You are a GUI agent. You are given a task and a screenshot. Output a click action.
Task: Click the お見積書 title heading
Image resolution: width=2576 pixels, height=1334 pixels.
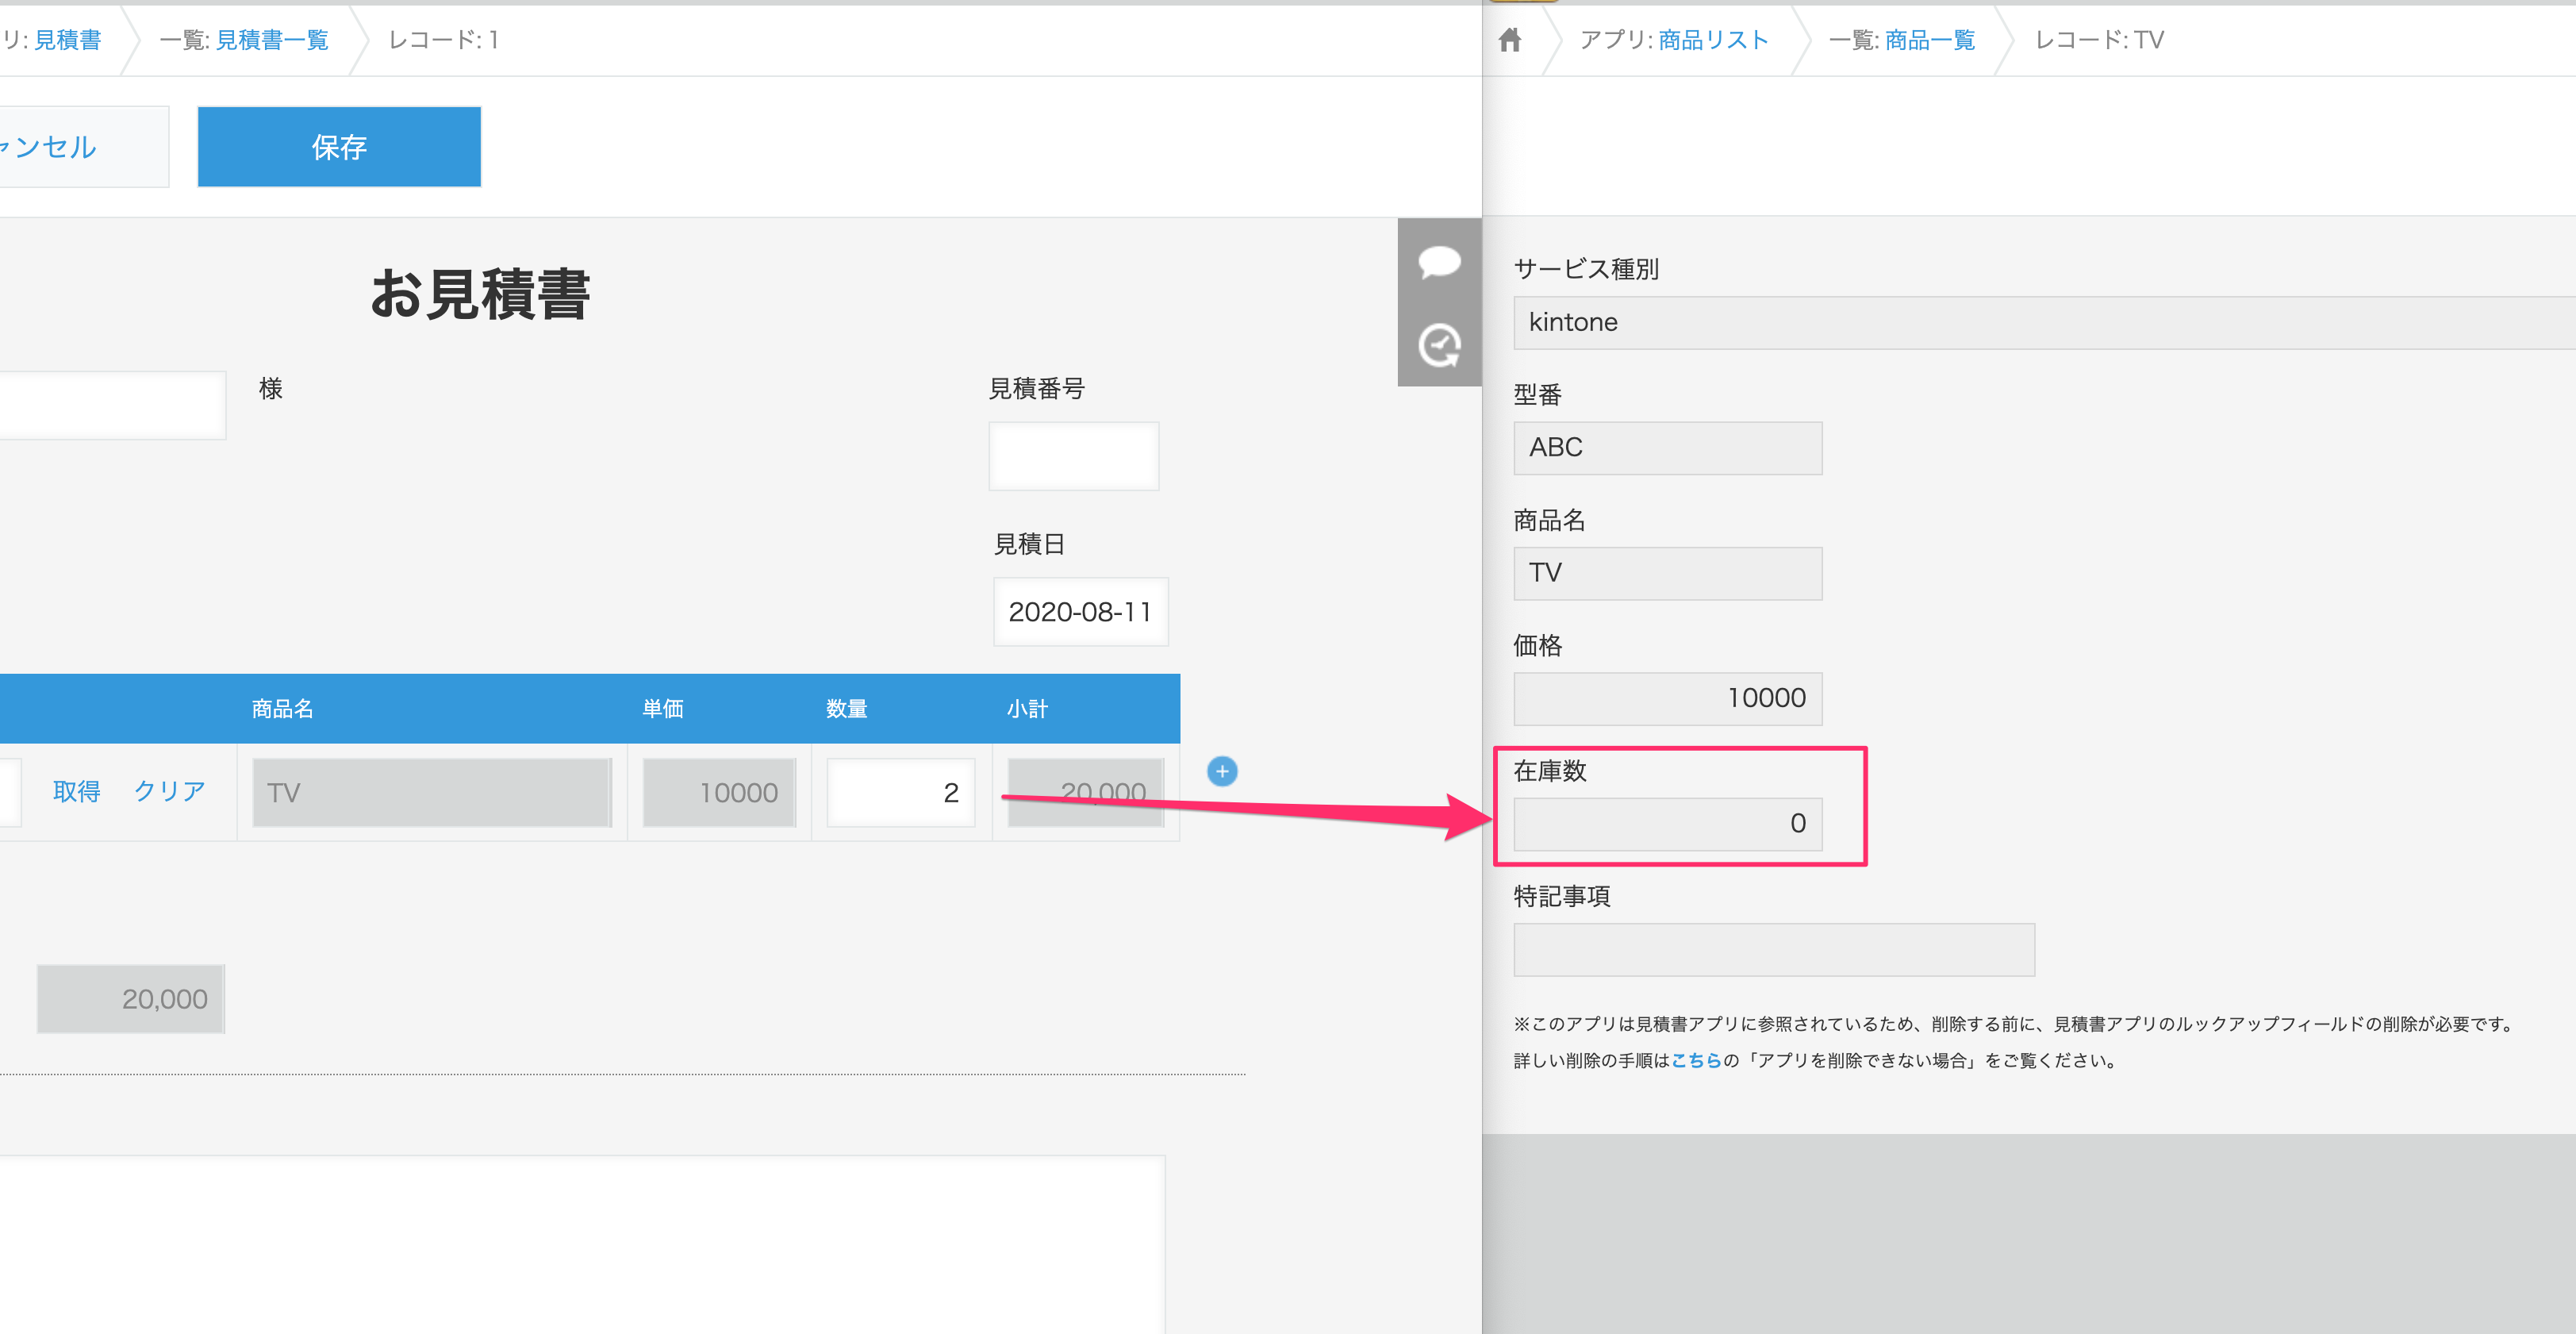click(x=480, y=294)
